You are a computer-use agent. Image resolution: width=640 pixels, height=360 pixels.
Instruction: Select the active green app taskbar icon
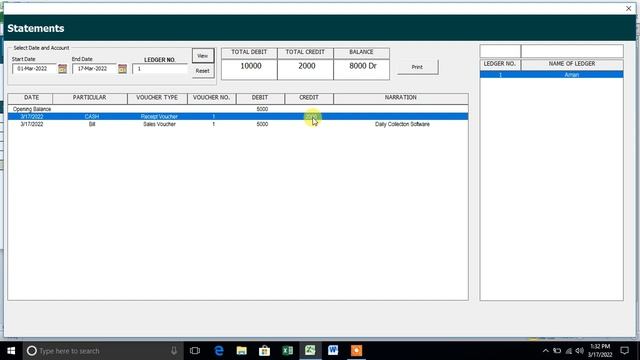point(310,351)
